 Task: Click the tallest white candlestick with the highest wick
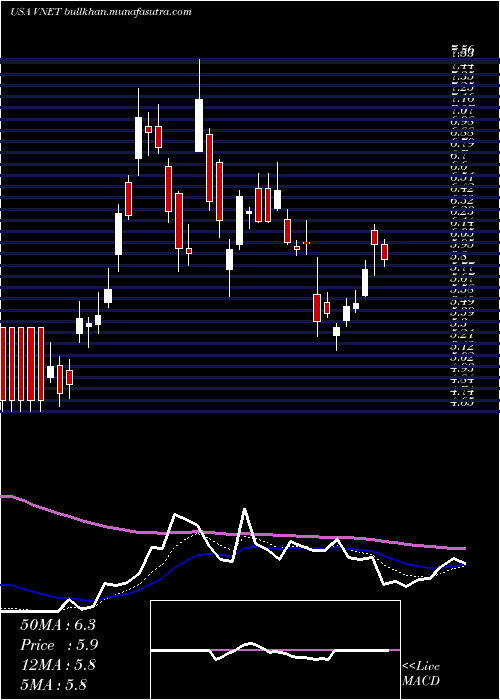click(x=199, y=125)
